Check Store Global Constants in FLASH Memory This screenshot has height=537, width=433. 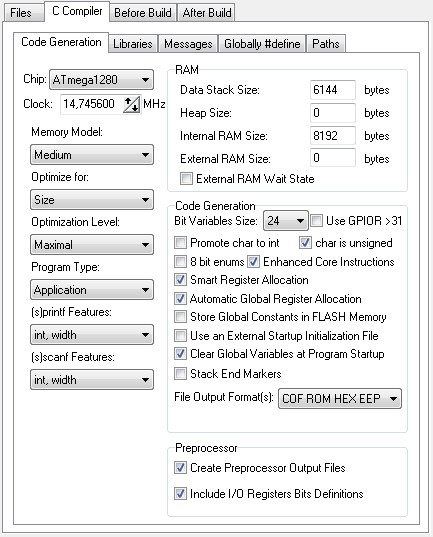click(x=181, y=317)
